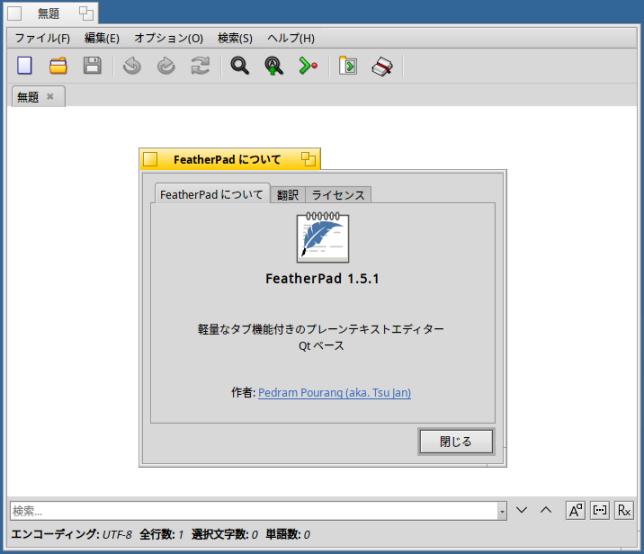Click the 閉じる button

pos(456,441)
